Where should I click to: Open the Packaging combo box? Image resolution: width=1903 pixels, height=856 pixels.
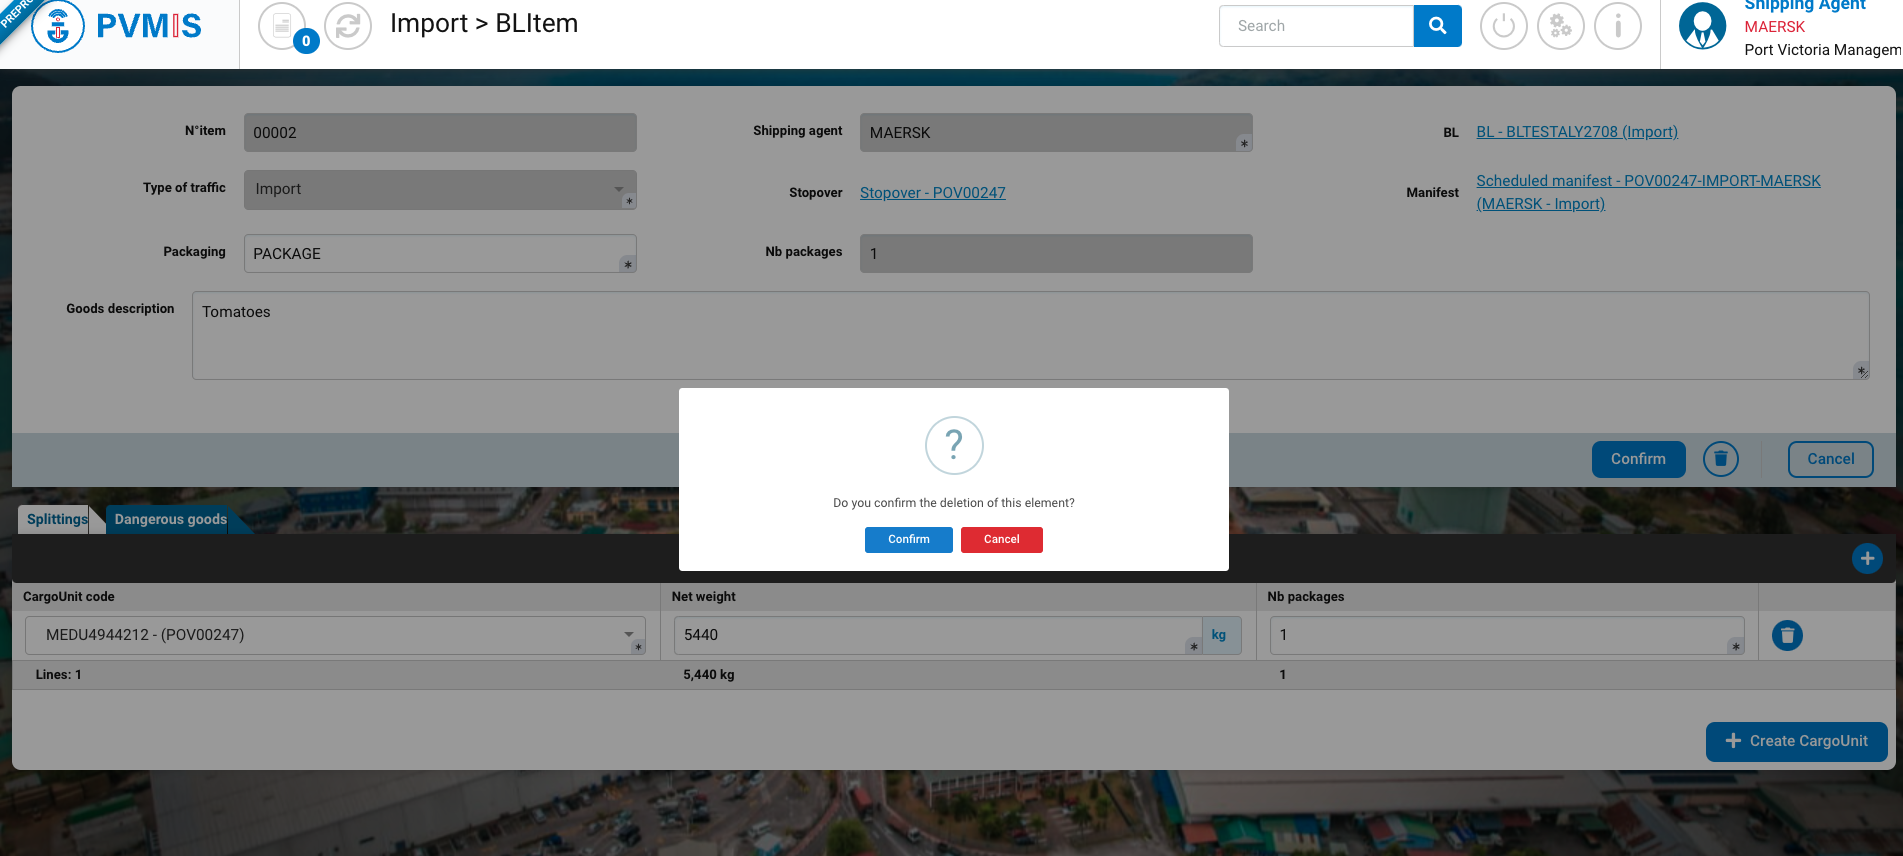(x=440, y=254)
